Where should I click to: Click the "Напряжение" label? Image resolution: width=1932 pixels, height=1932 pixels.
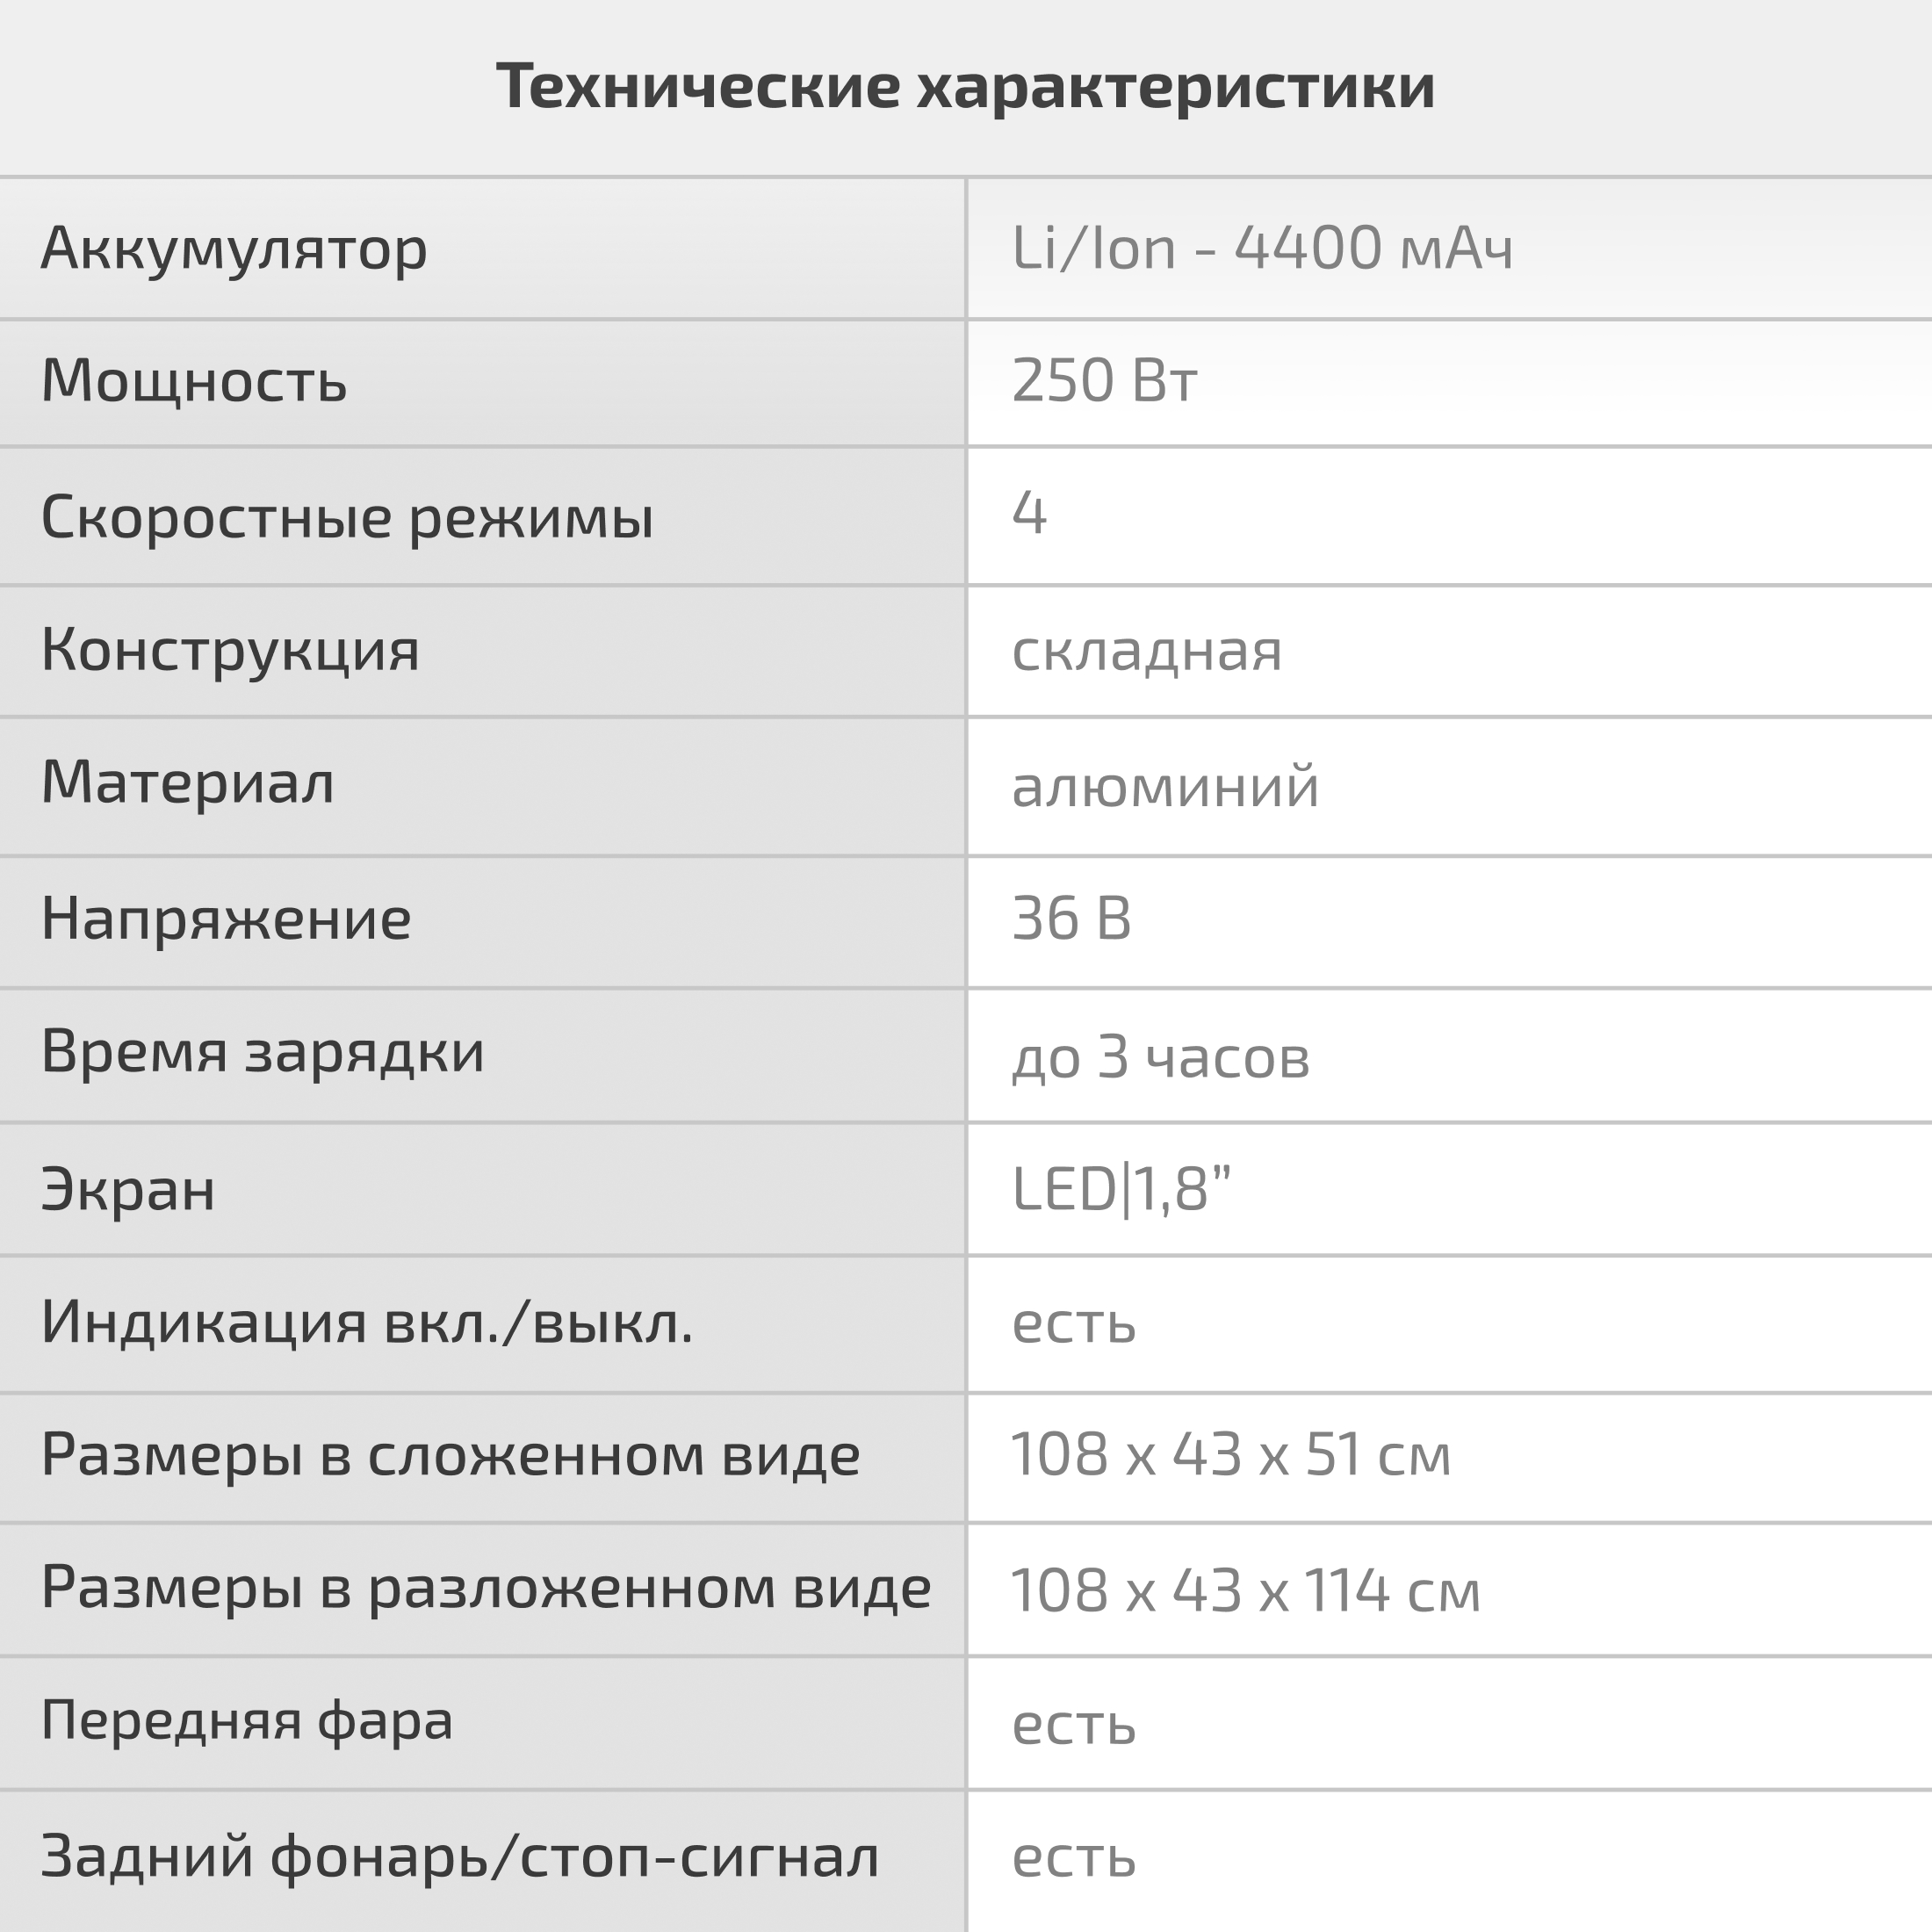pos(226,918)
